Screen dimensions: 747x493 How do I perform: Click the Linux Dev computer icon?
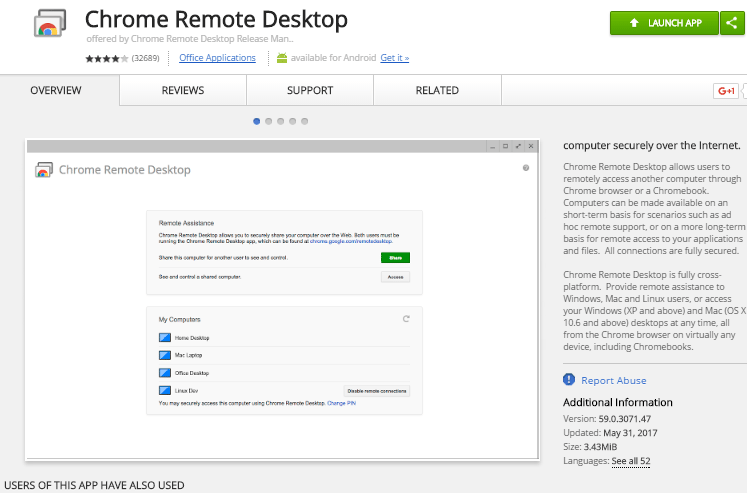click(165, 391)
